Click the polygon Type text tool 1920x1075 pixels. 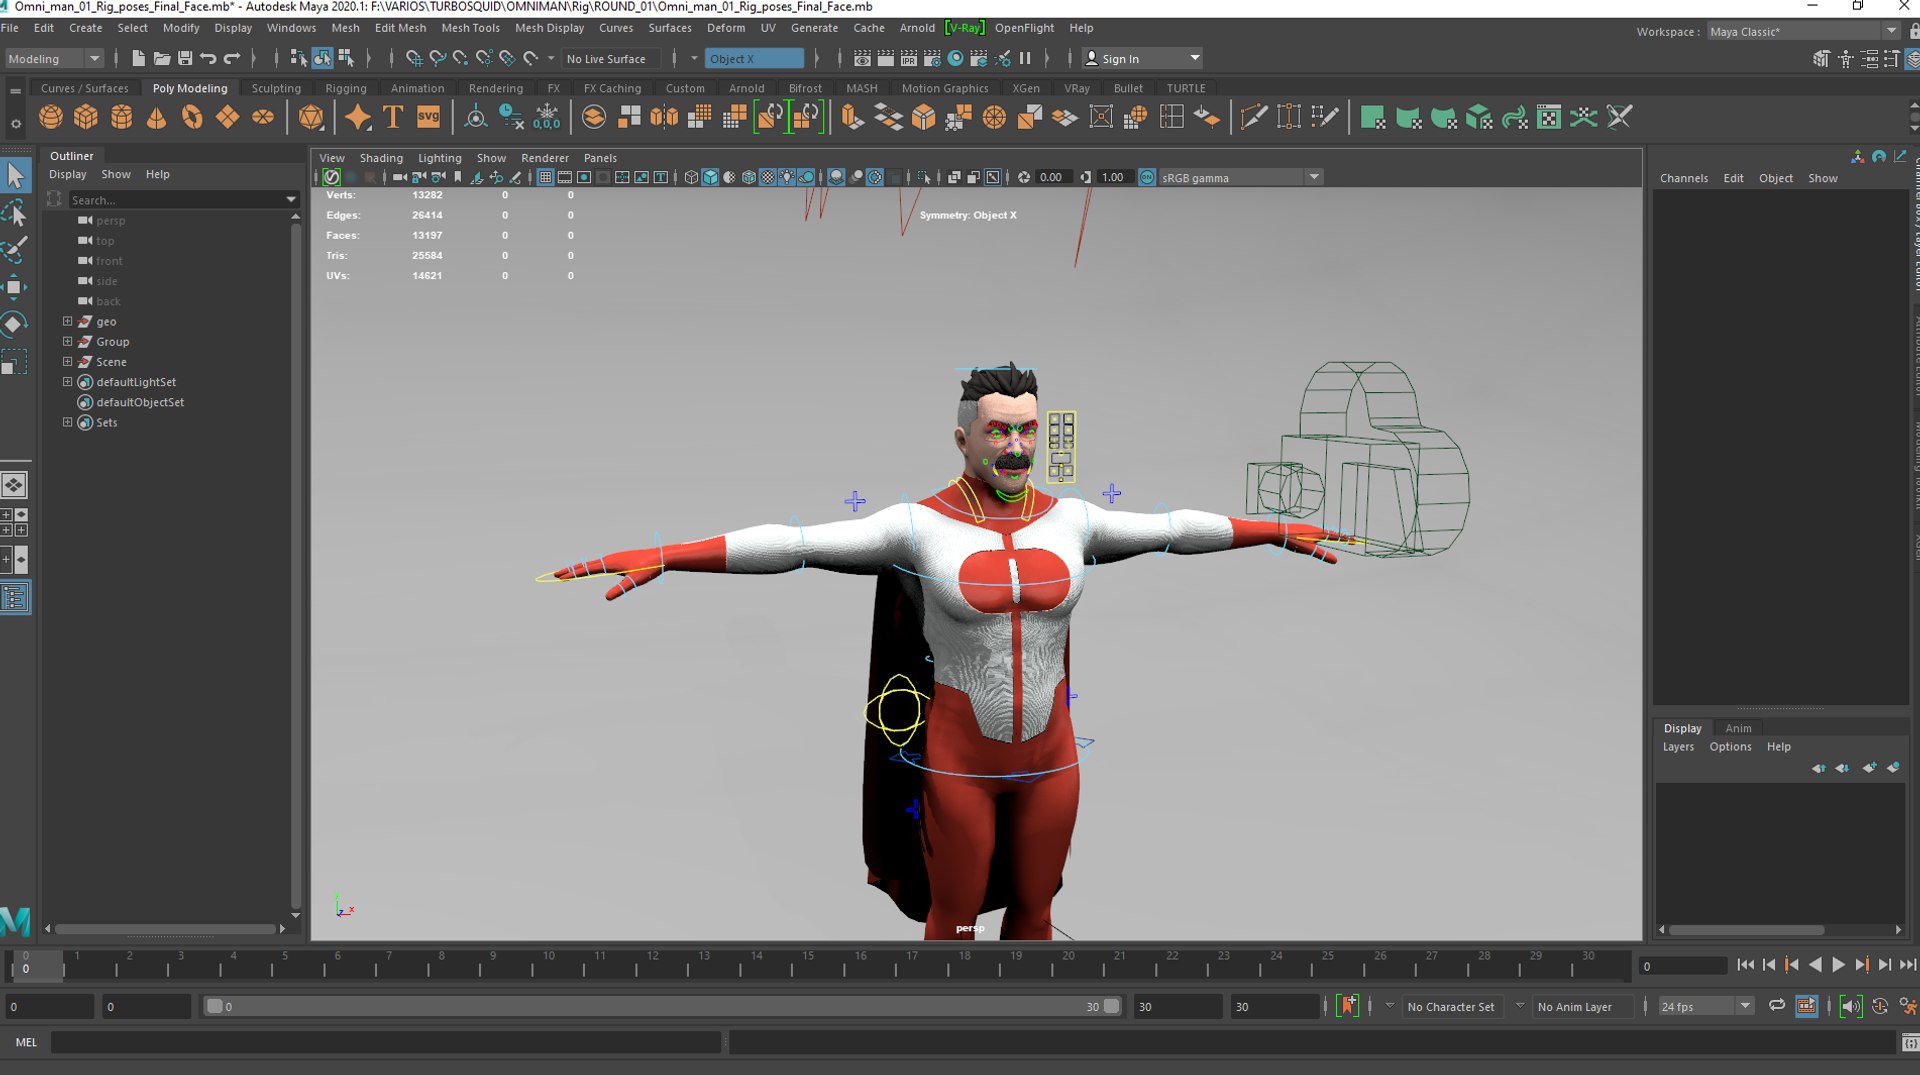tap(393, 118)
